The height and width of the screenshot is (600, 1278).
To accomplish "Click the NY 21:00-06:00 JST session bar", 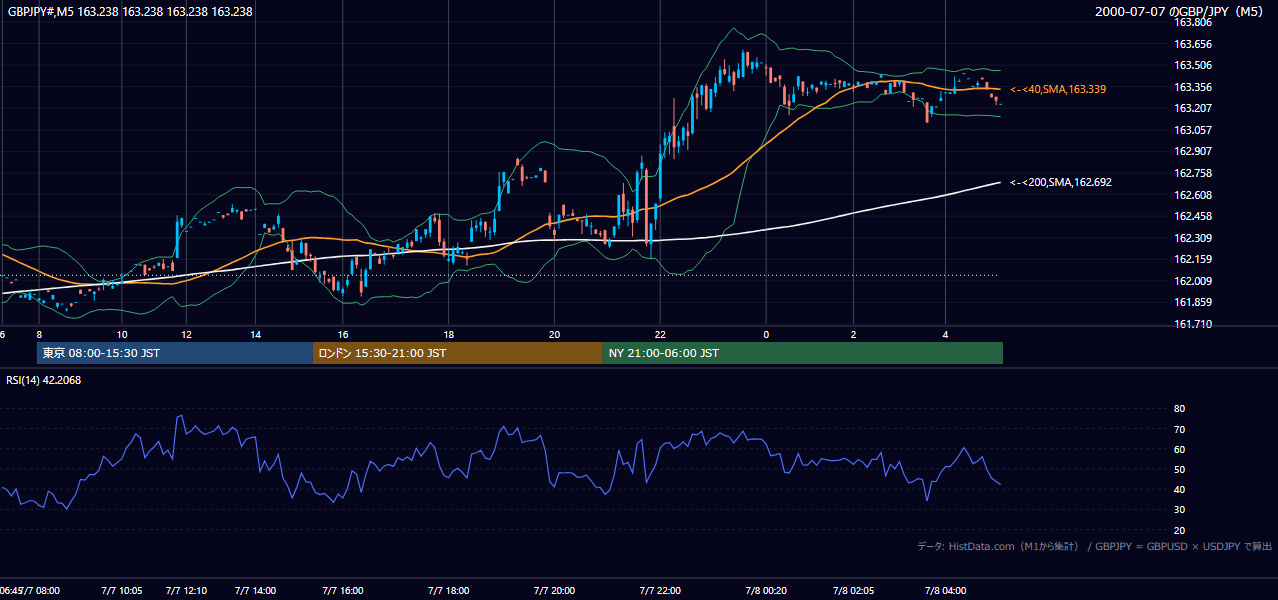I will pyautogui.click(x=803, y=353).
